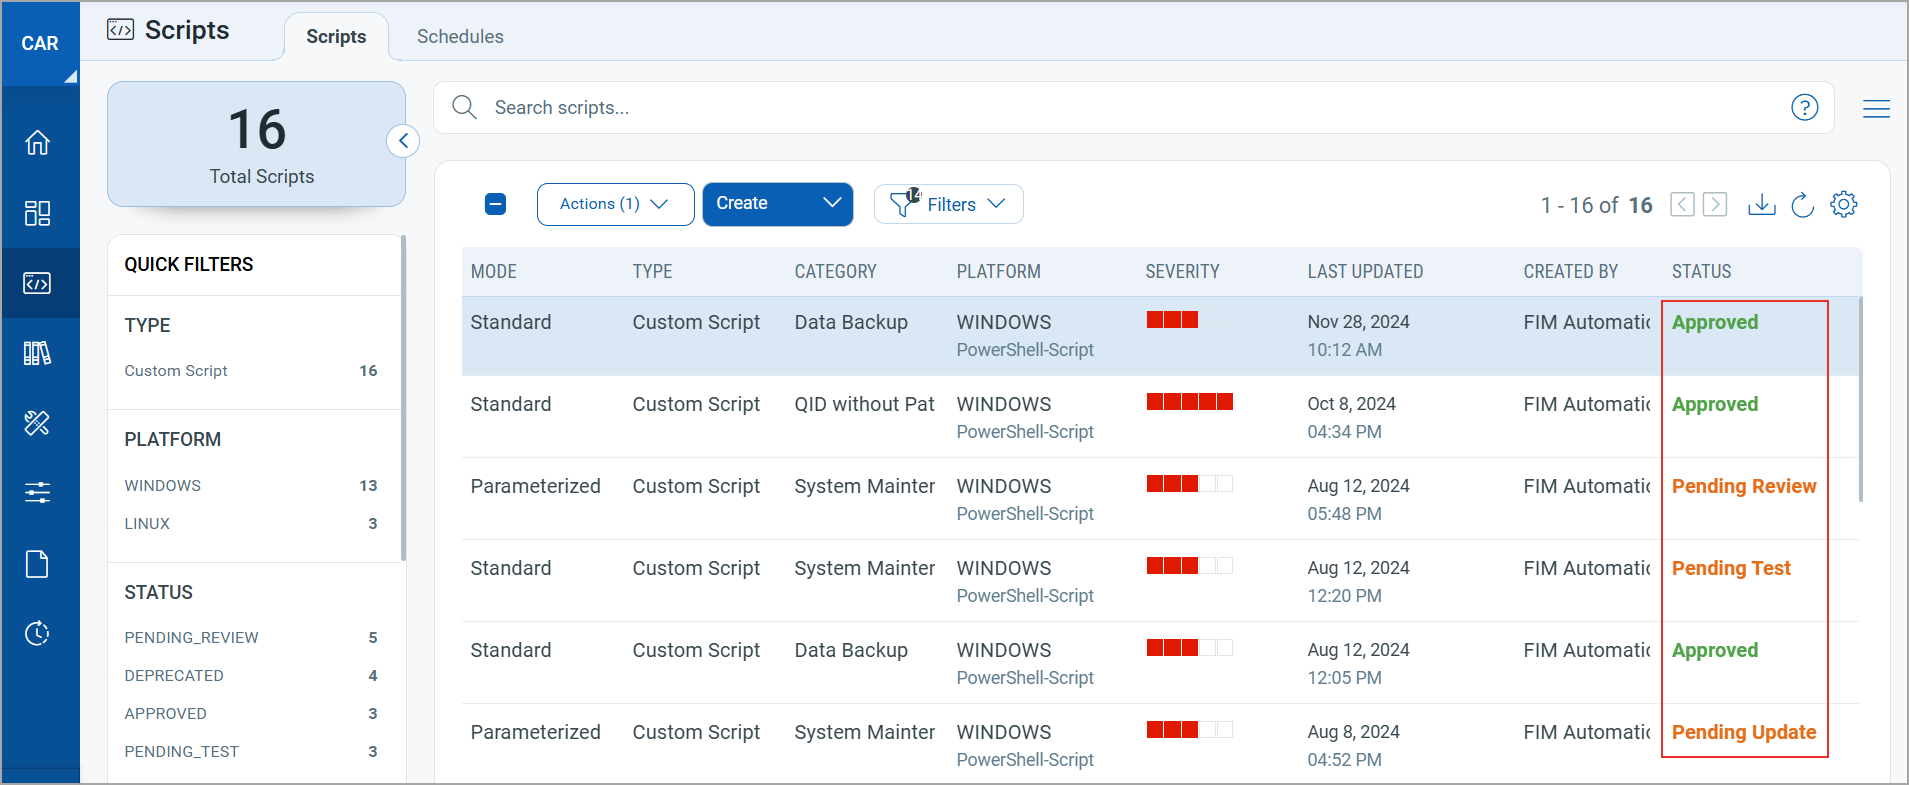Sort by SEVERITY column header
Image resolution: width=1909 pixels, height=785 pixels.
1182,272
